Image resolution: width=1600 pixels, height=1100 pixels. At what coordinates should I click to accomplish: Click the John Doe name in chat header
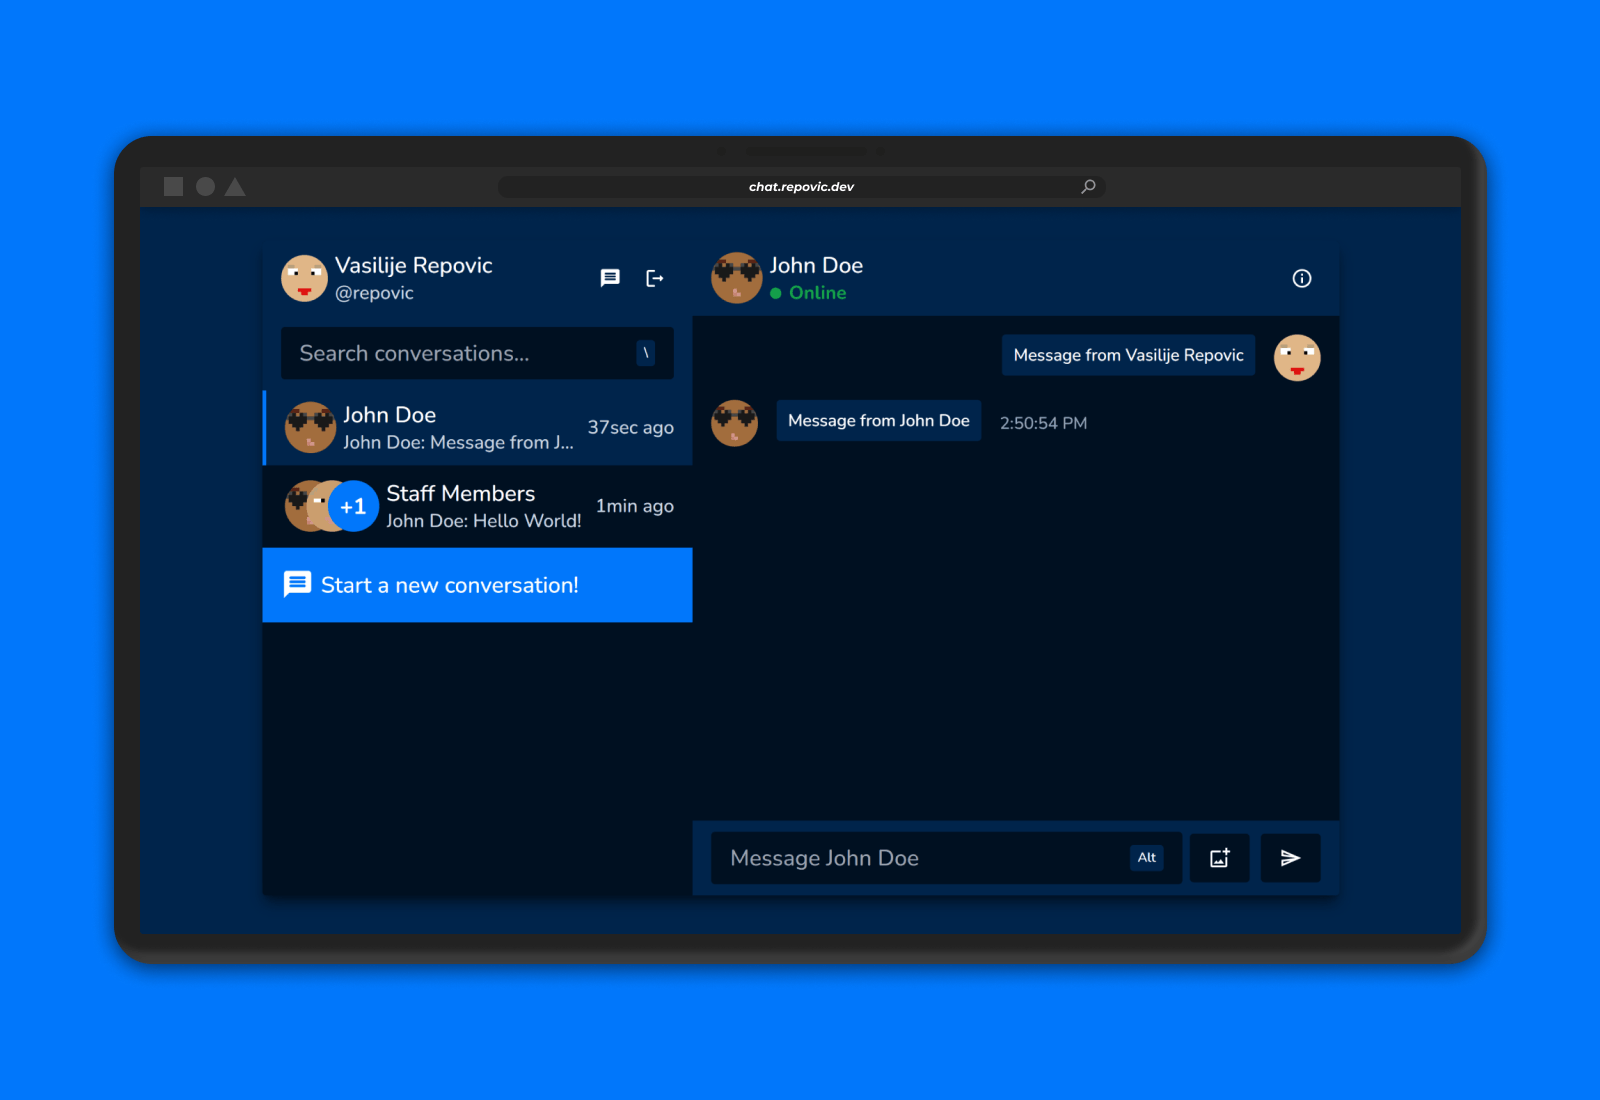click(x=816, y=265)
